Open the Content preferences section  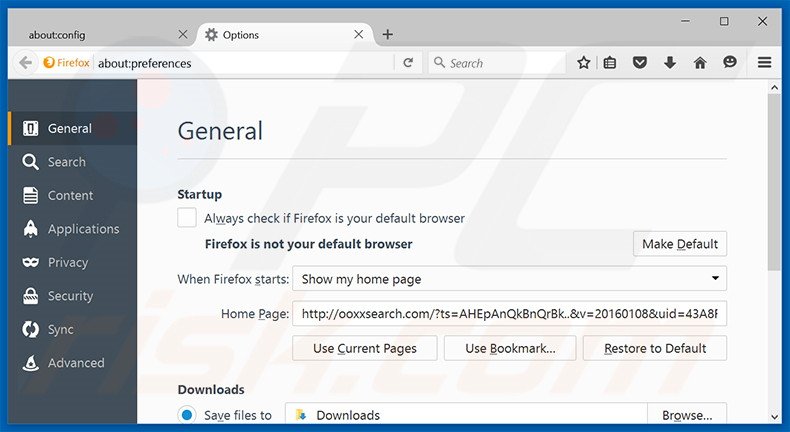tap(73, 196)
